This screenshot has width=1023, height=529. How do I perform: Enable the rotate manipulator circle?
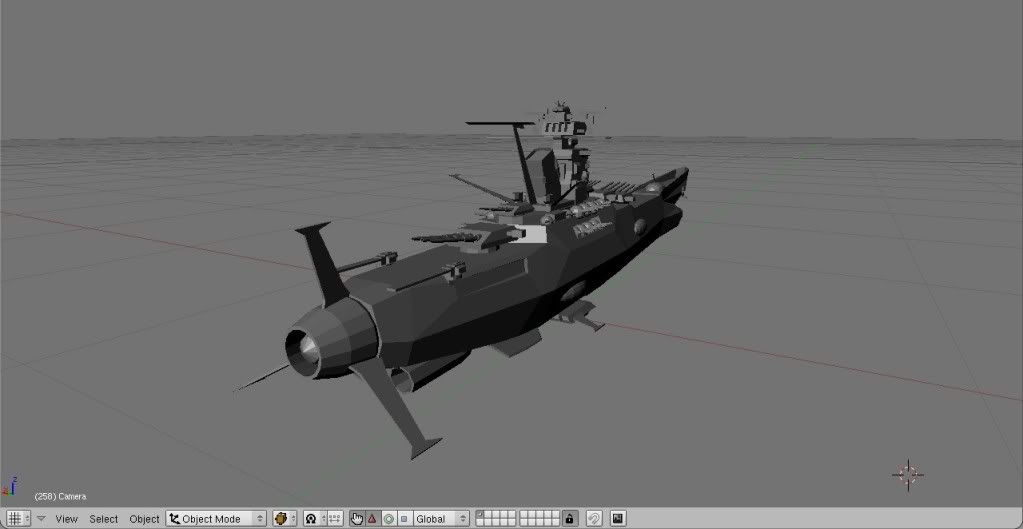[x=389, y=519]
